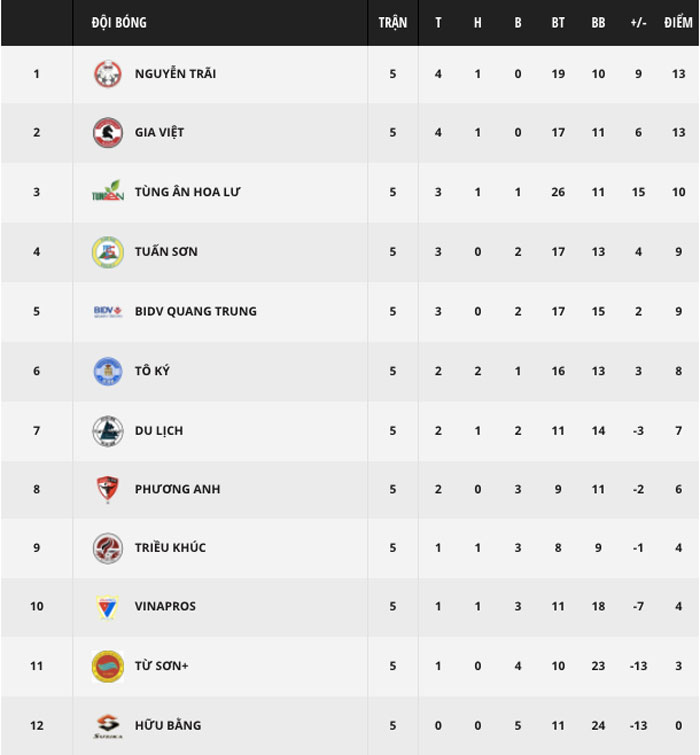
Task: Sort by the ĐIỂM column header
Action: click(x=678, y=22)
